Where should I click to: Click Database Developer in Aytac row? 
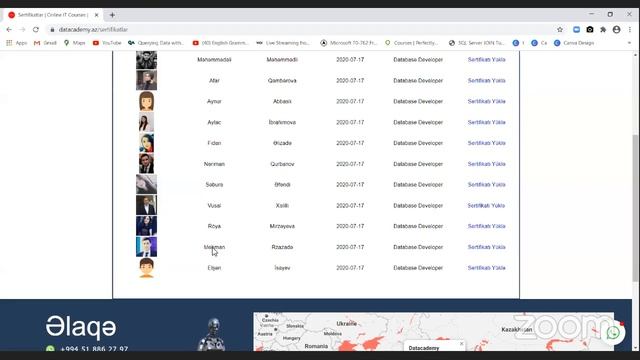click(x=418, y=122)
